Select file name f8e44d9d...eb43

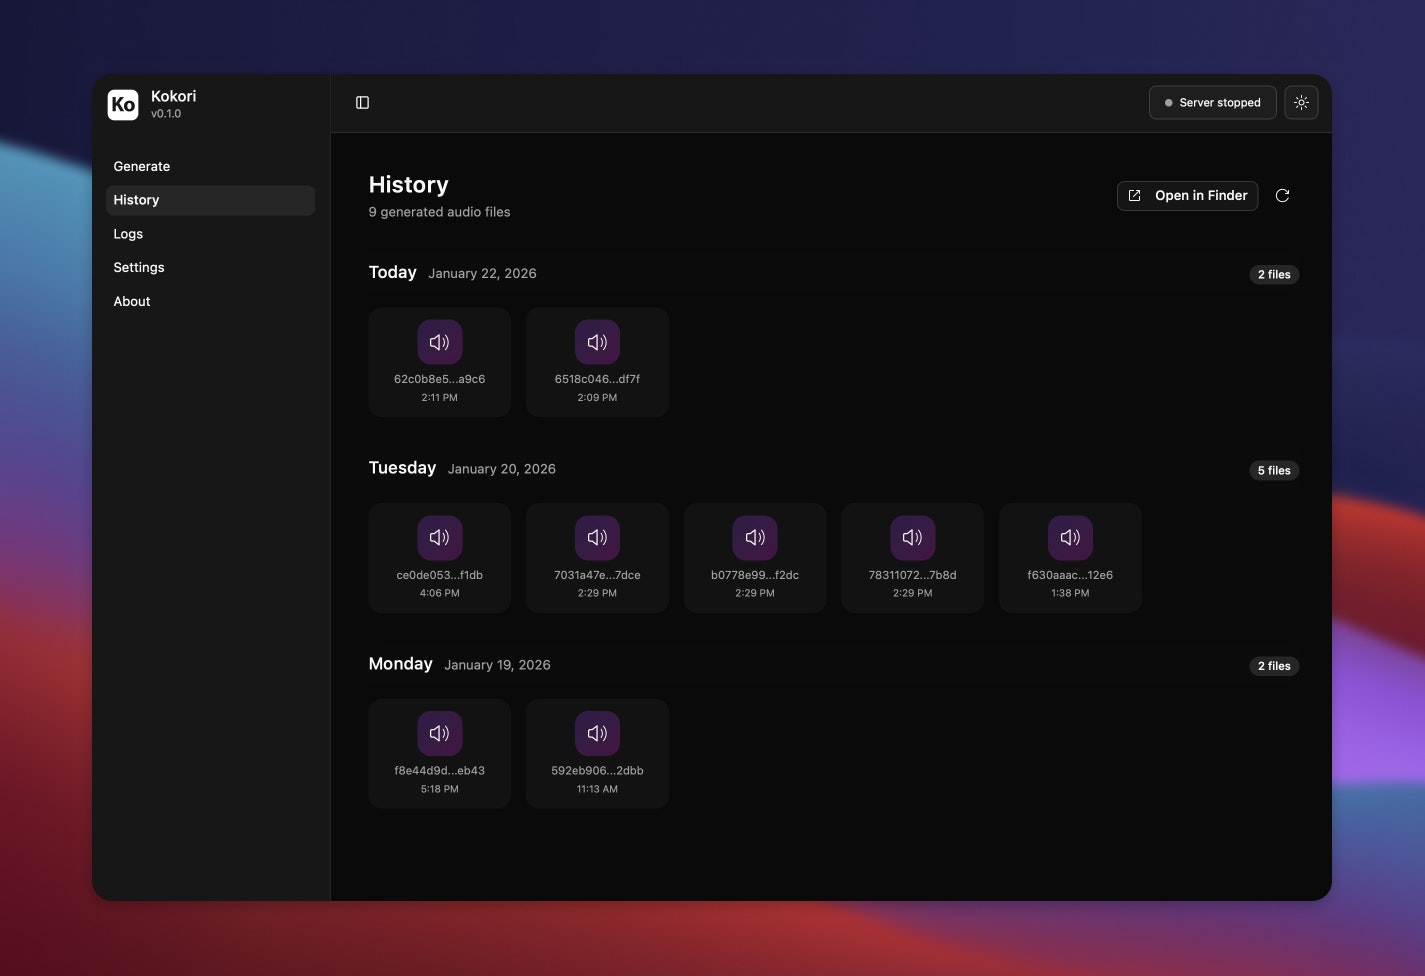tap(440, 771)
